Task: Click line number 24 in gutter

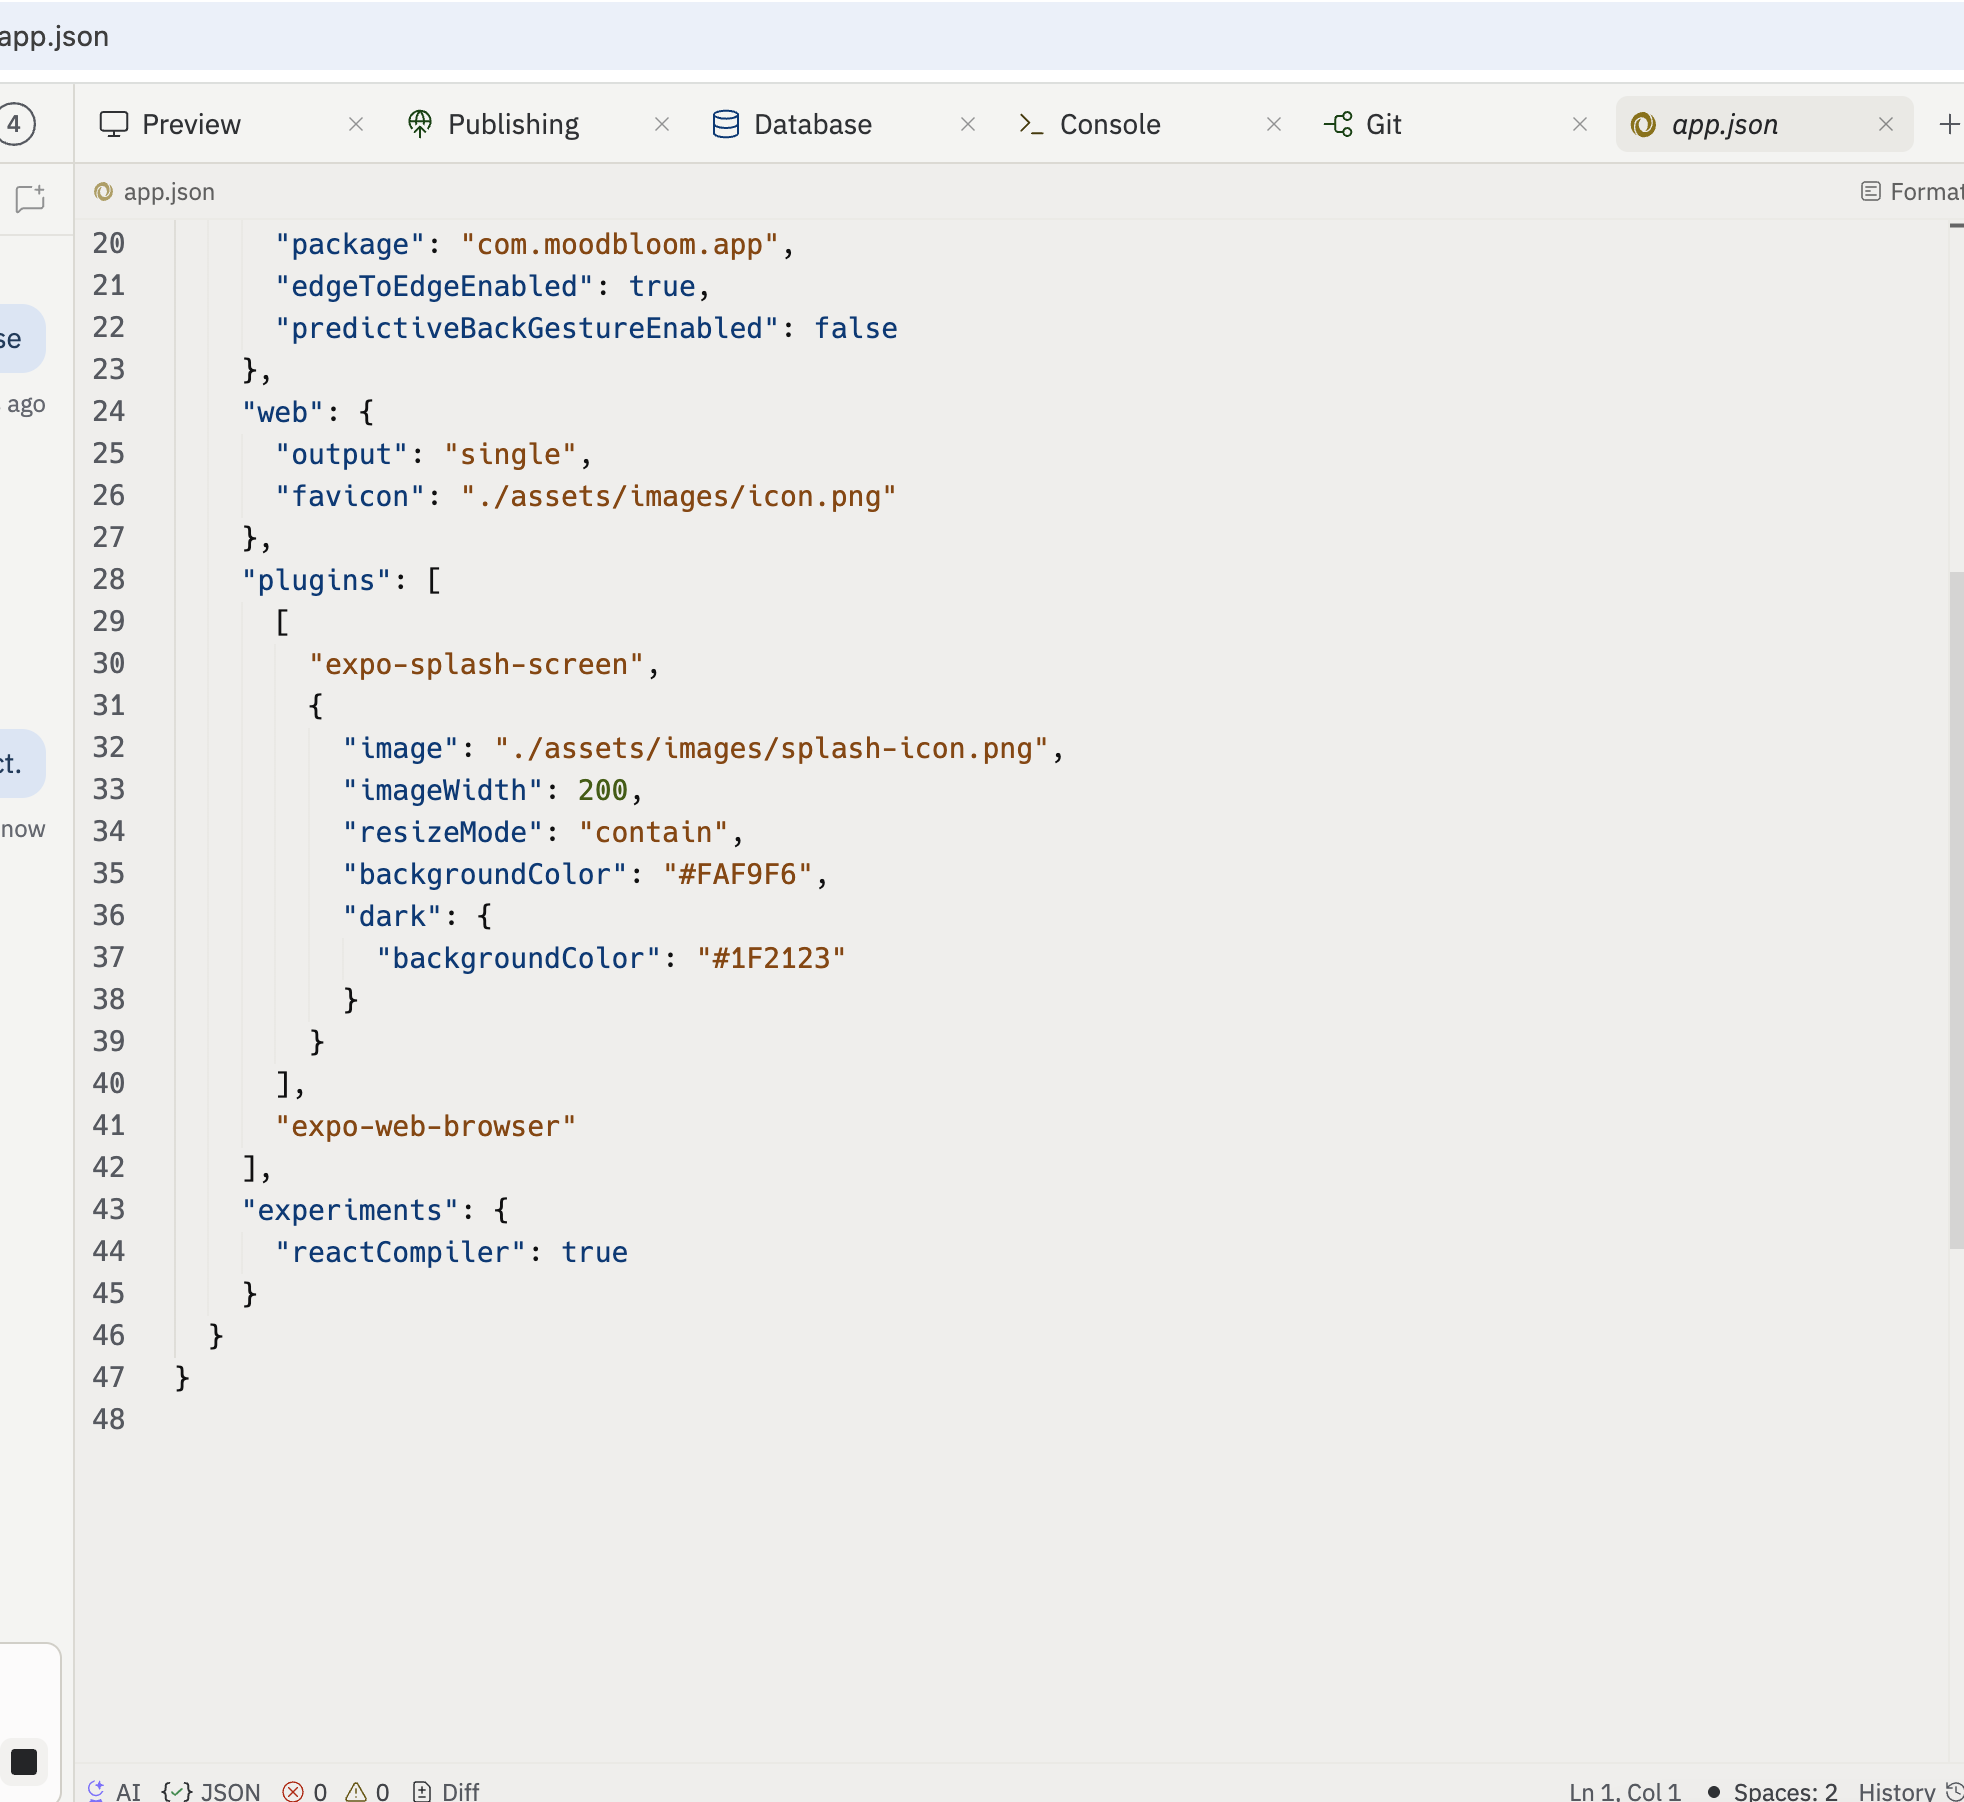Action: click(108, 412)
